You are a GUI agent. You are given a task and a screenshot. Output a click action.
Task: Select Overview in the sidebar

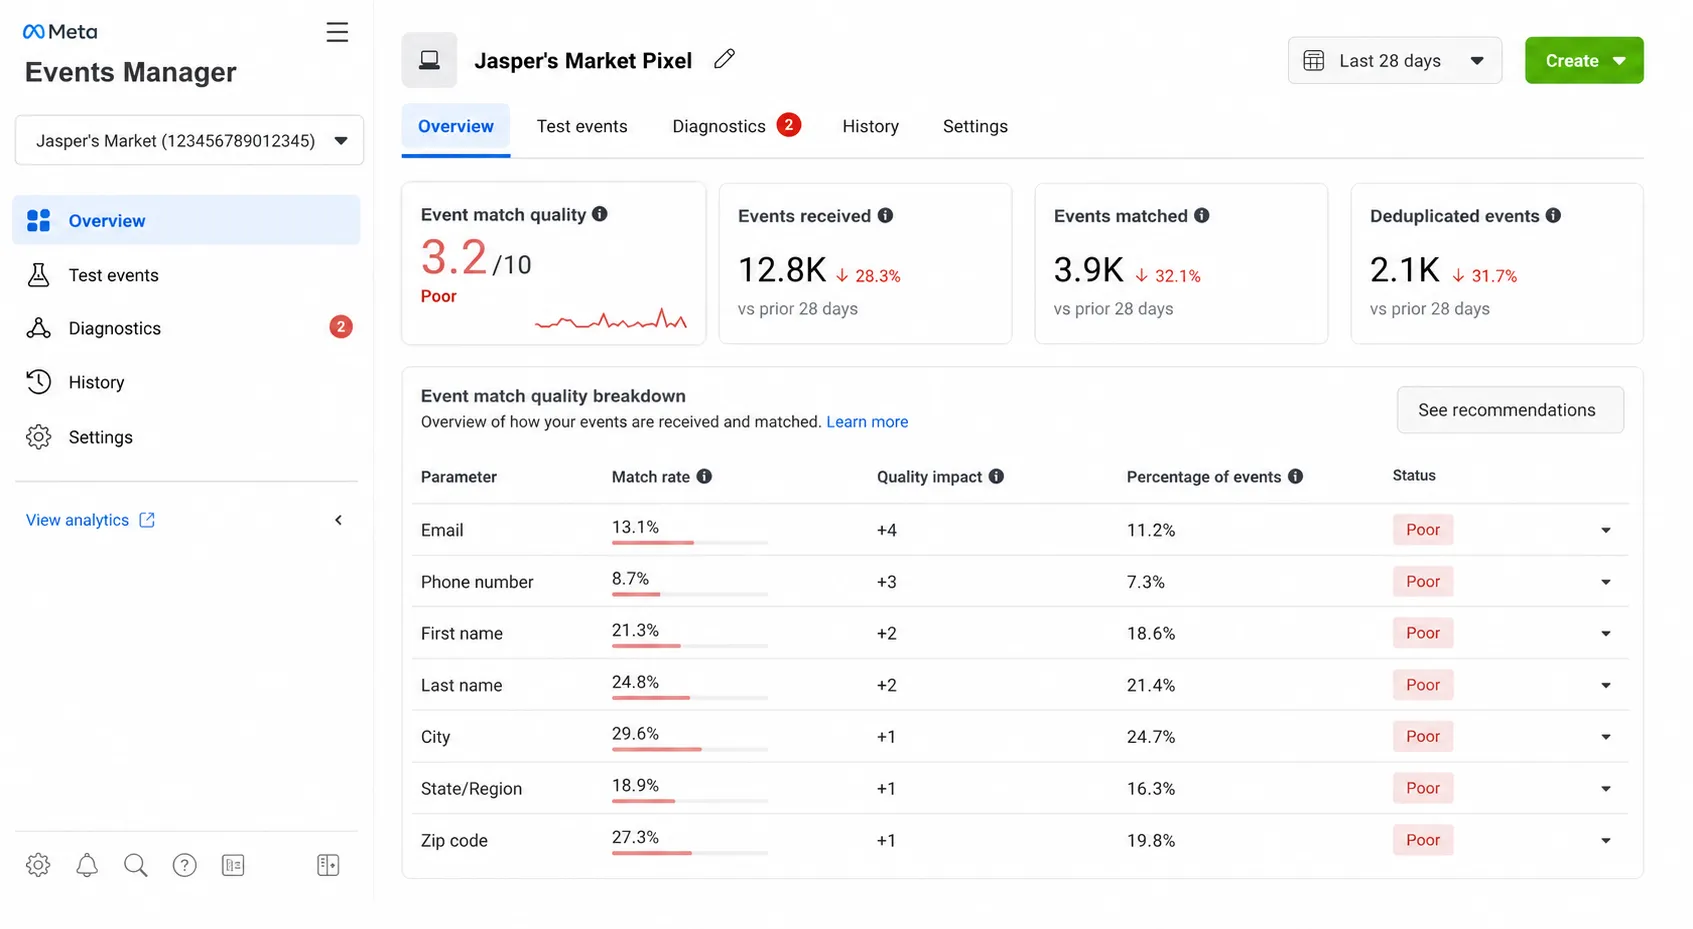(186, 220)
